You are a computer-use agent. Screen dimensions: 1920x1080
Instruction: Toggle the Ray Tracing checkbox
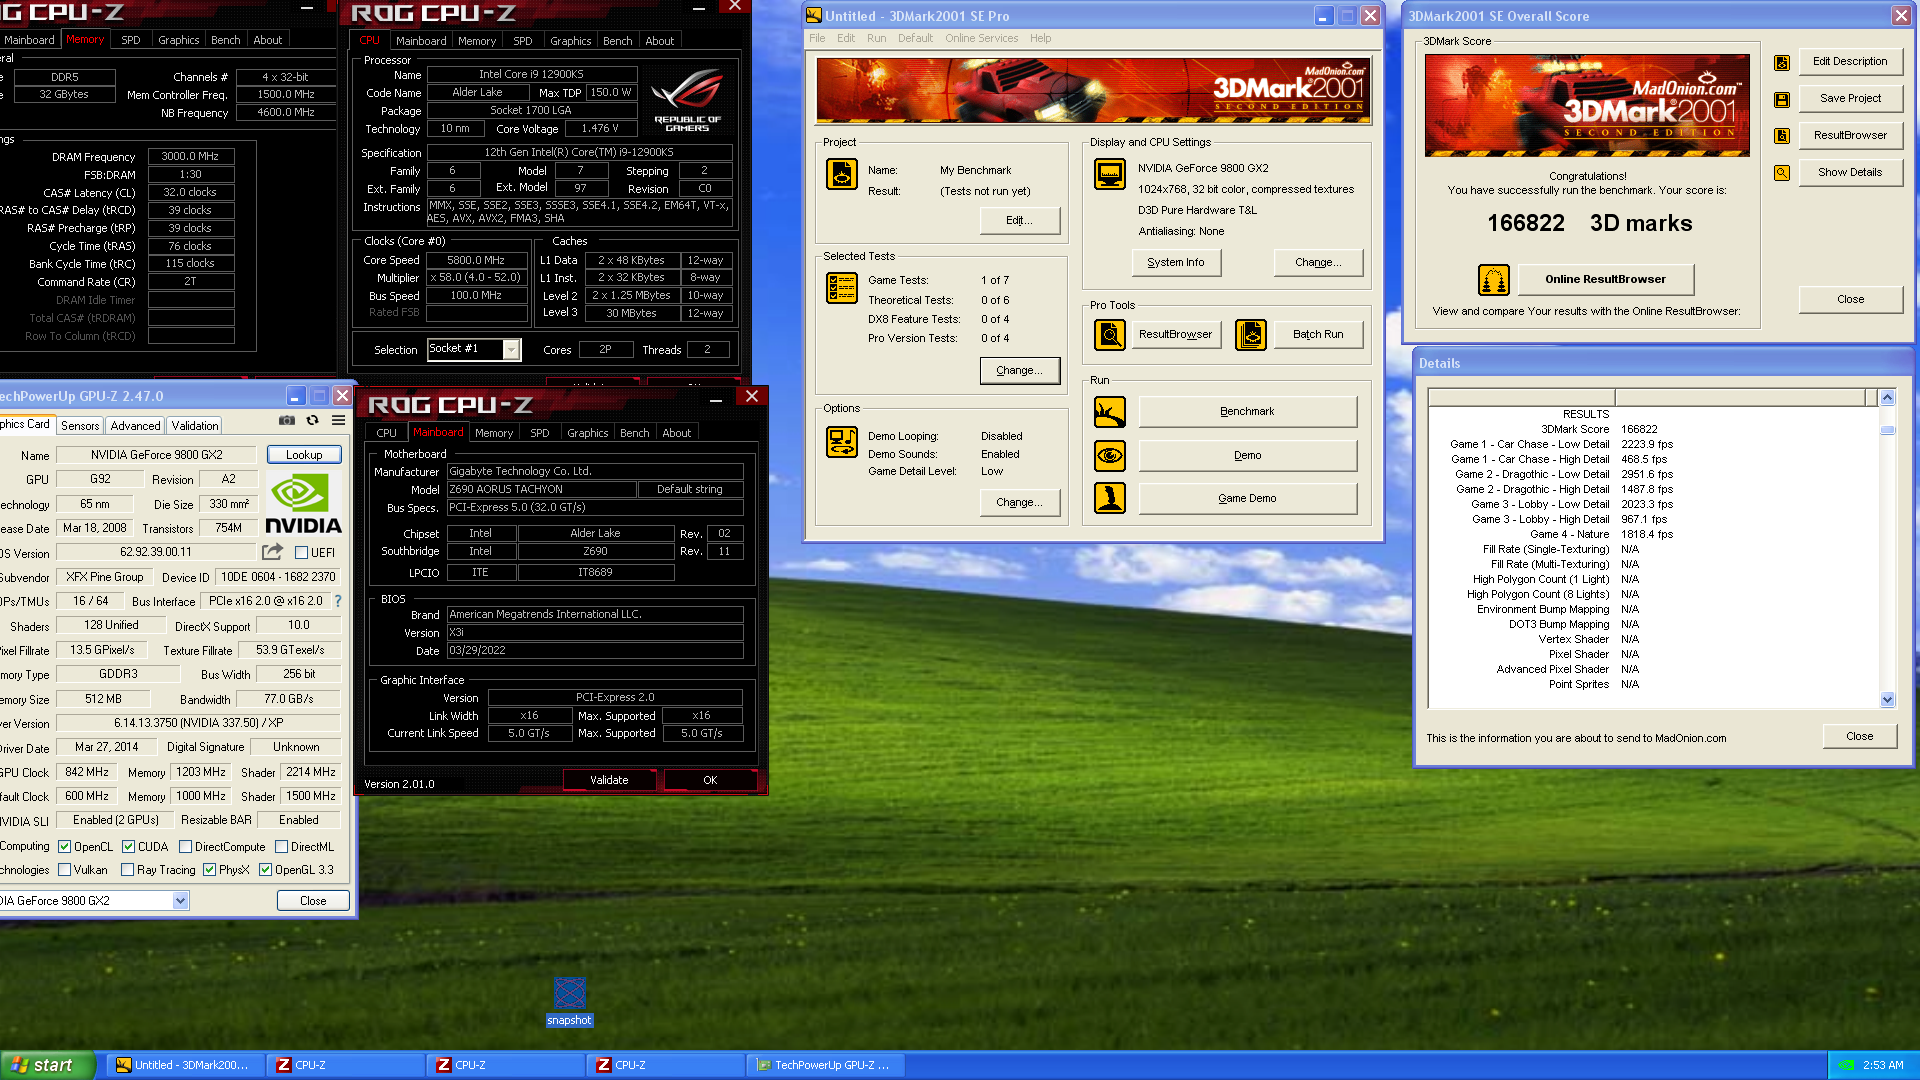coord(127,870)
